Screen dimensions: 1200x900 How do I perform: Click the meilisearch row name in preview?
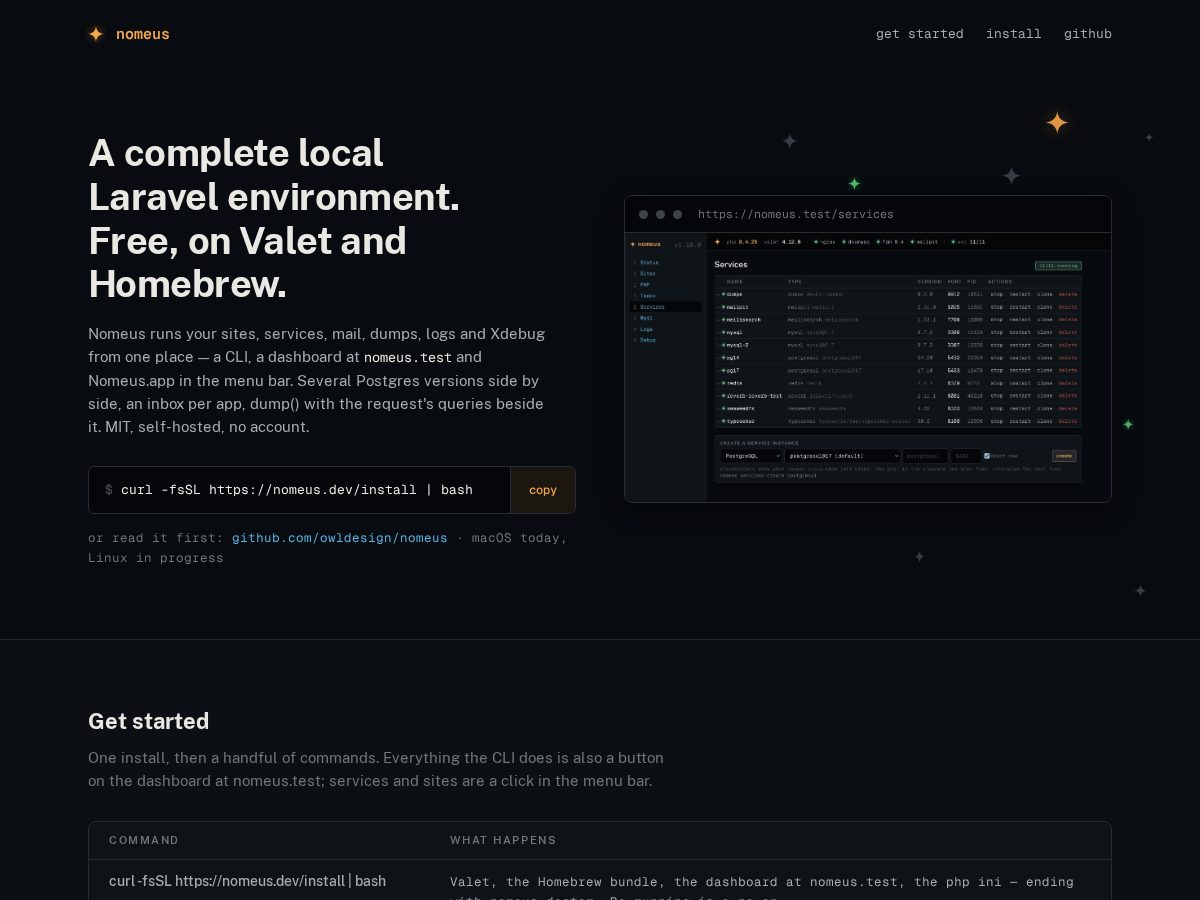click(743, 319)
